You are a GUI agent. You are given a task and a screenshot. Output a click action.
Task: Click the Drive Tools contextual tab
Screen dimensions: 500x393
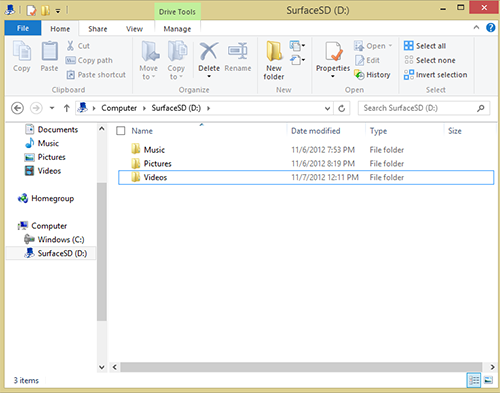pyautogui.click(x=177, y=12)
